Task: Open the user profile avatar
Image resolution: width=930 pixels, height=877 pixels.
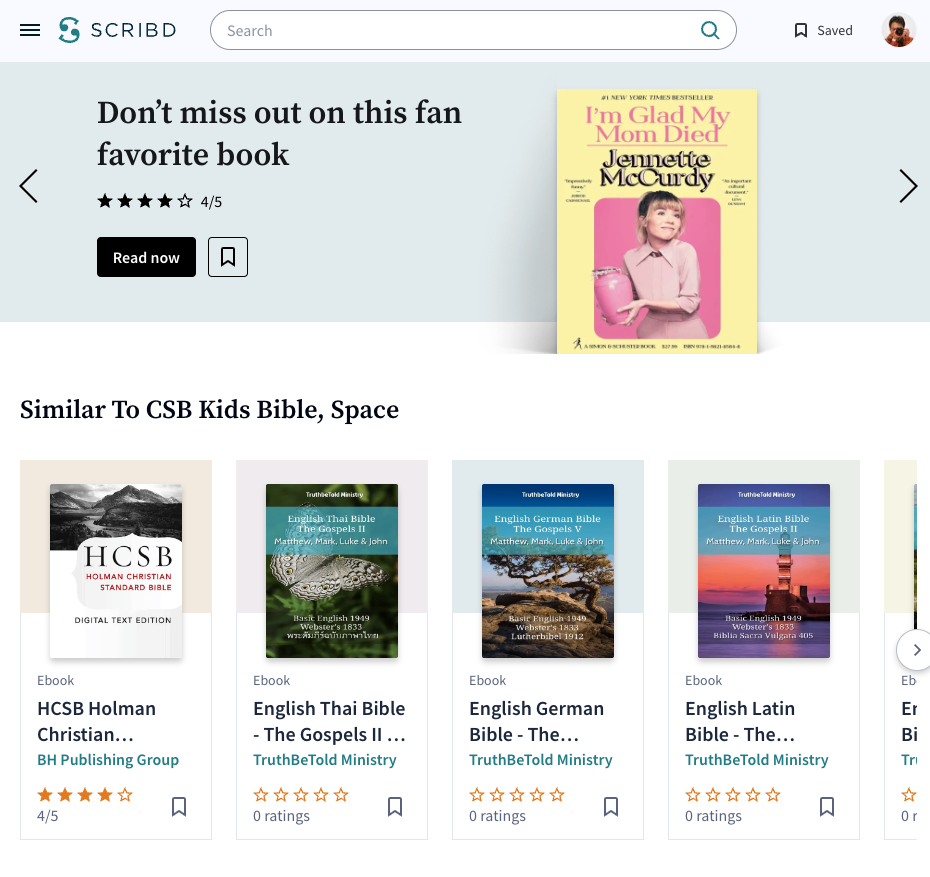Action: point(899,30)
